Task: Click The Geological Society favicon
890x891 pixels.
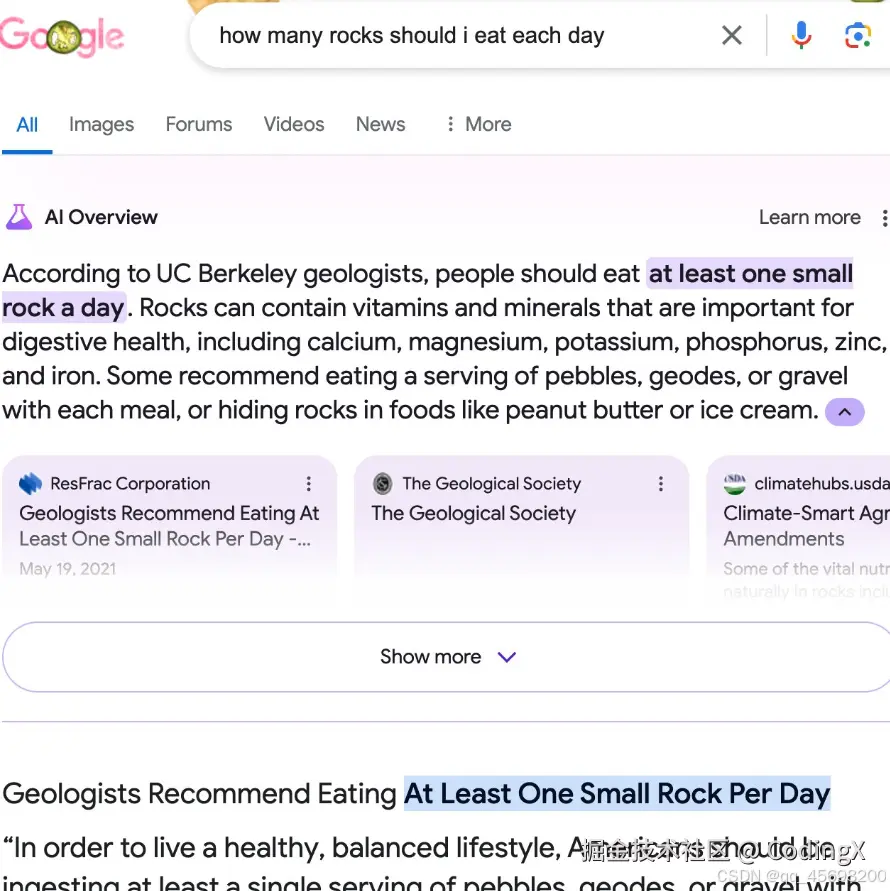Action: 383,484
